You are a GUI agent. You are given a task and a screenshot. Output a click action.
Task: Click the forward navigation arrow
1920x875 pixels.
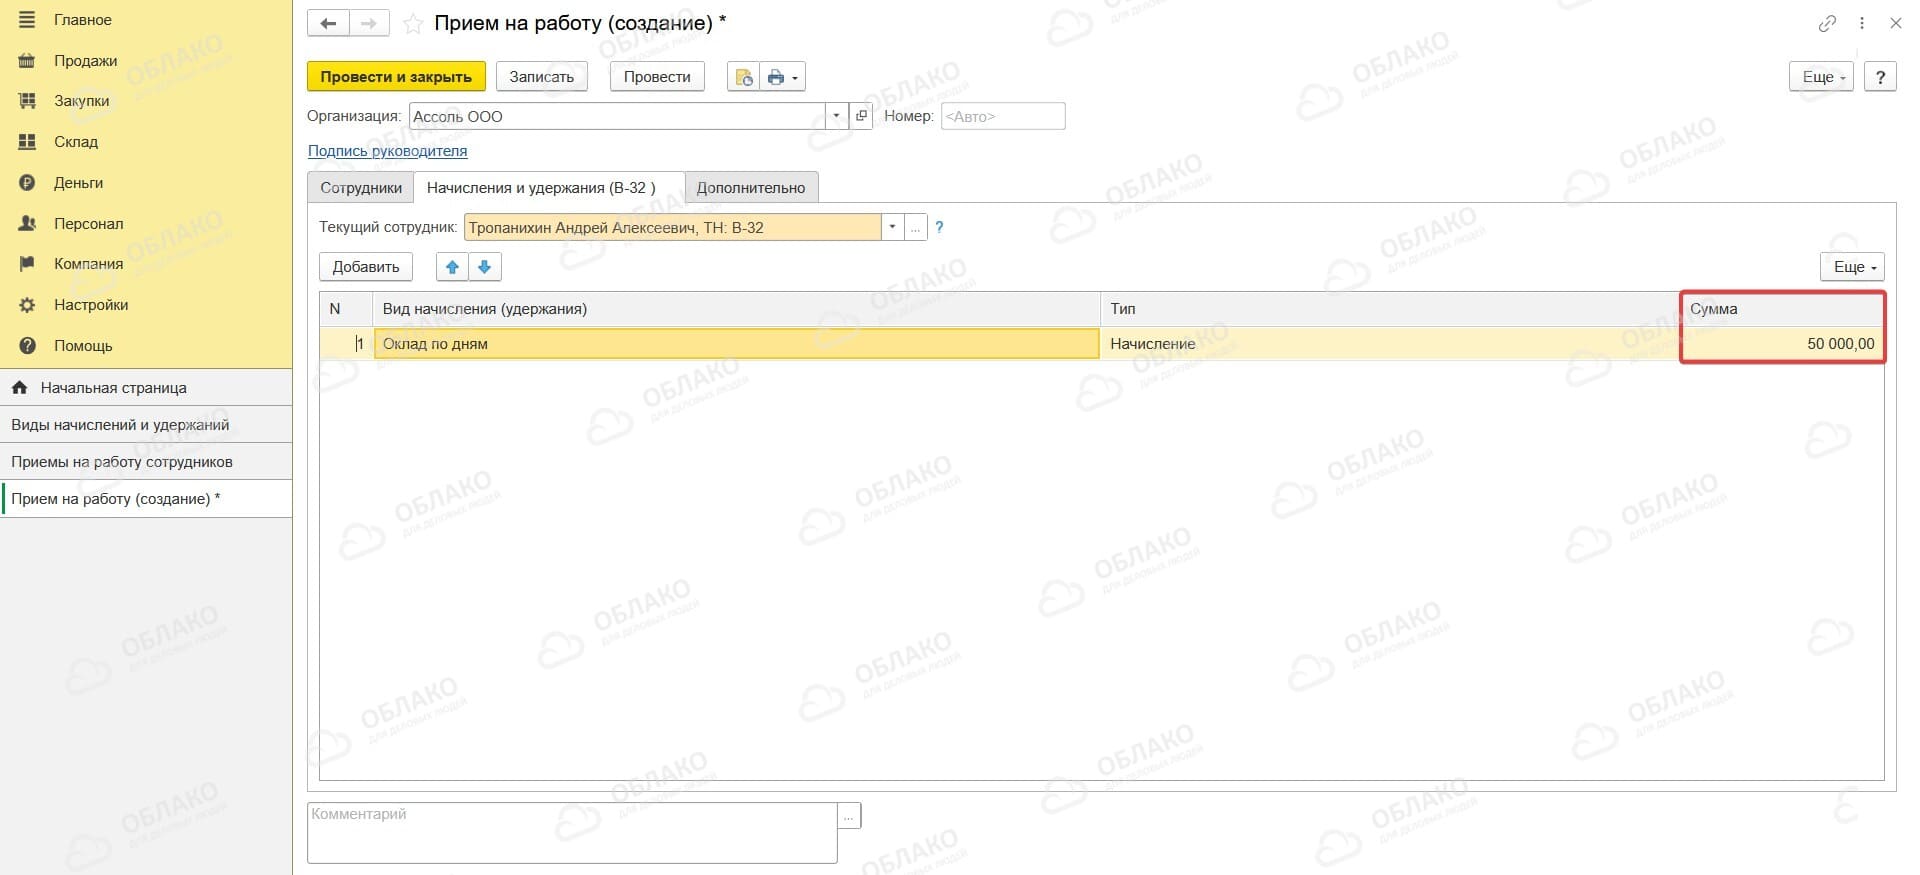click(369, 23)
